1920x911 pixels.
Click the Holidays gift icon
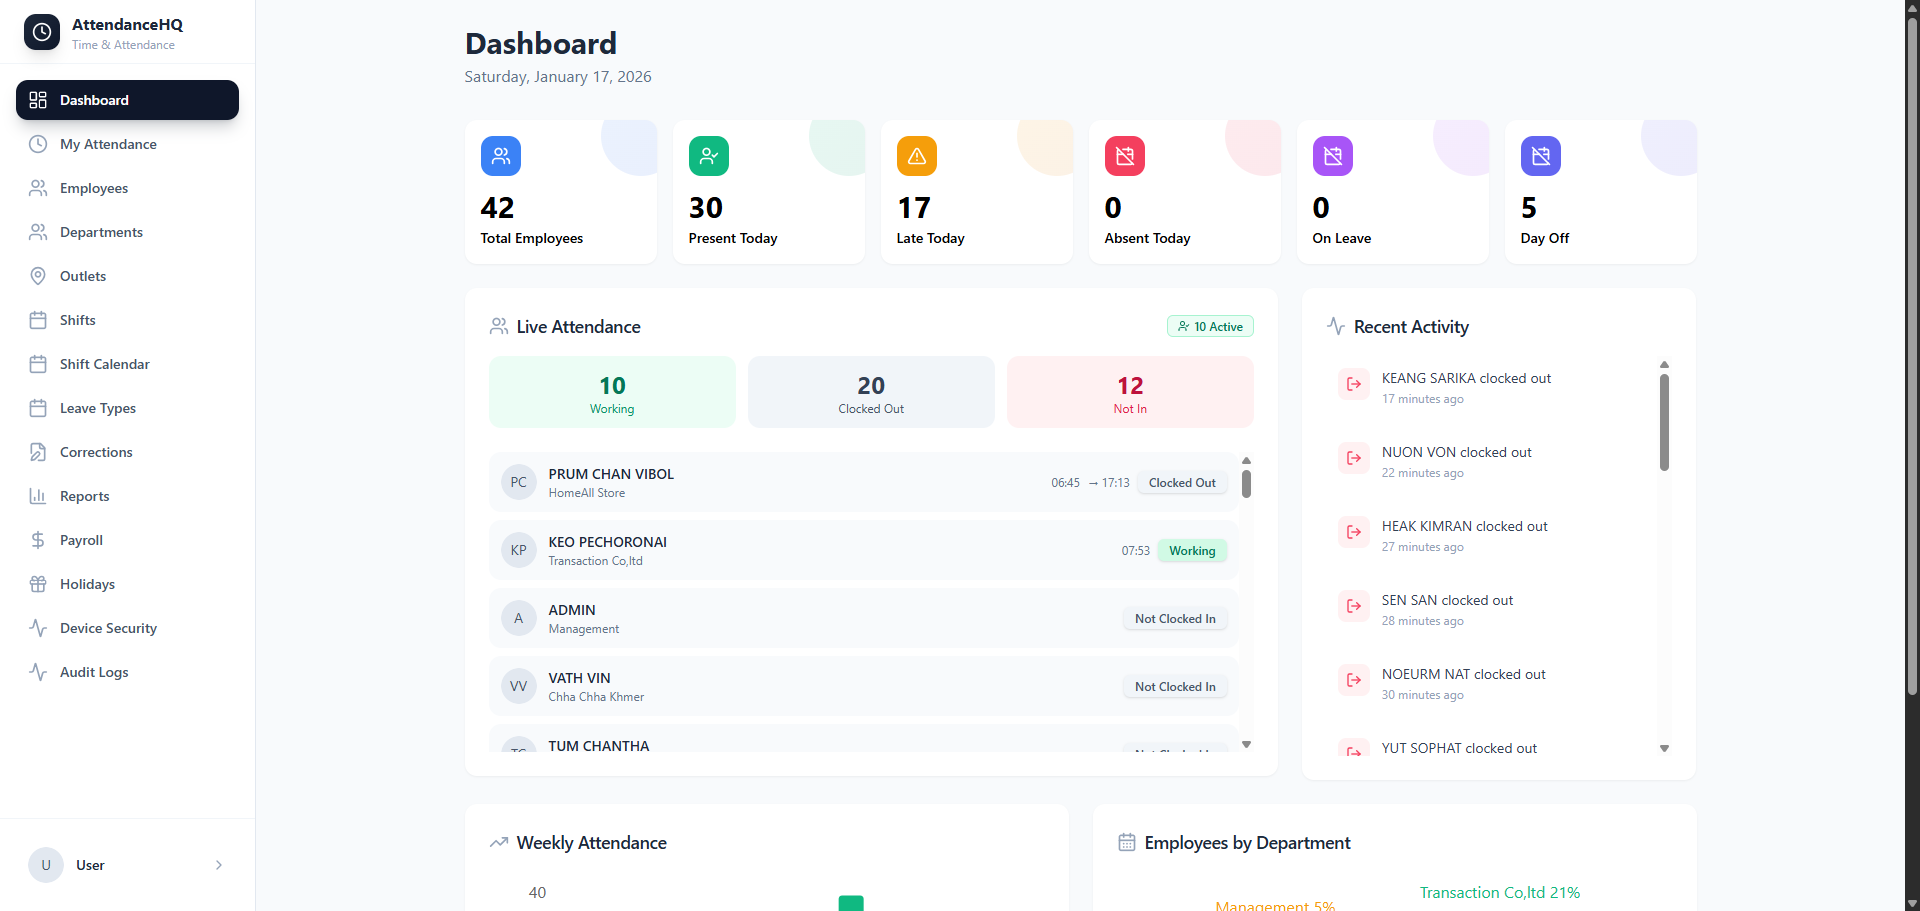click(38, 584)
